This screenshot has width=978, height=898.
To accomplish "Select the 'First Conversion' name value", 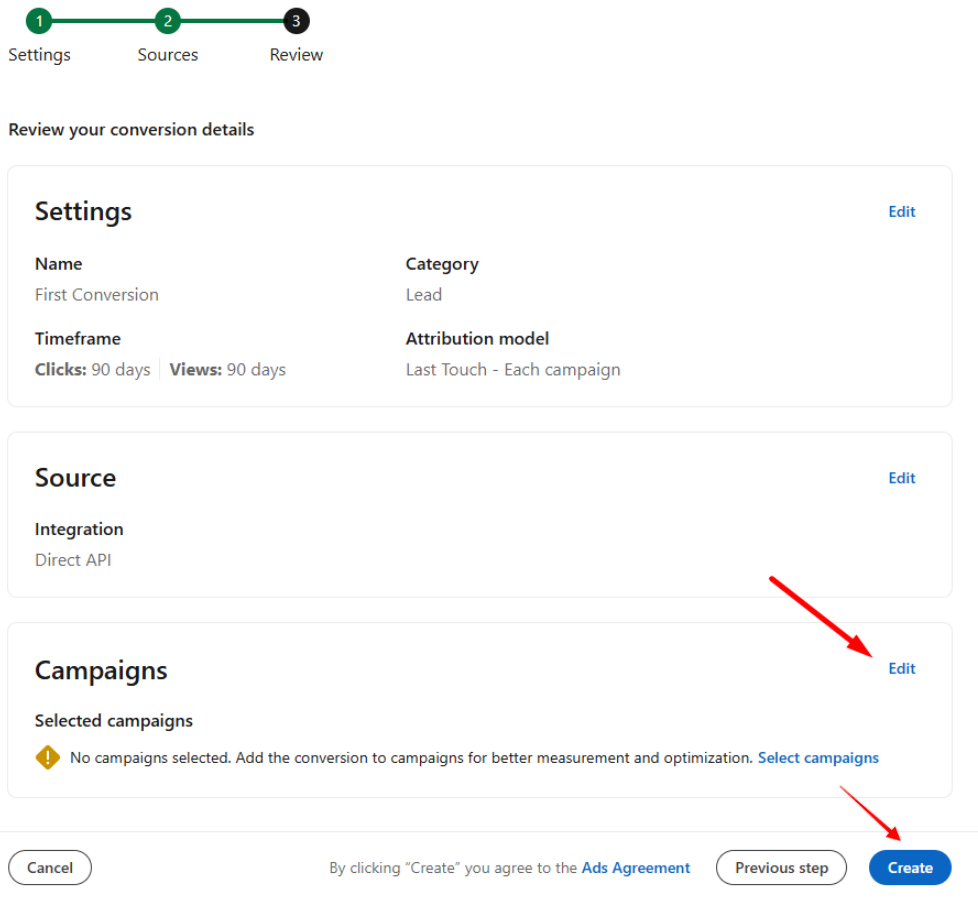I will [x=97, y=294].
